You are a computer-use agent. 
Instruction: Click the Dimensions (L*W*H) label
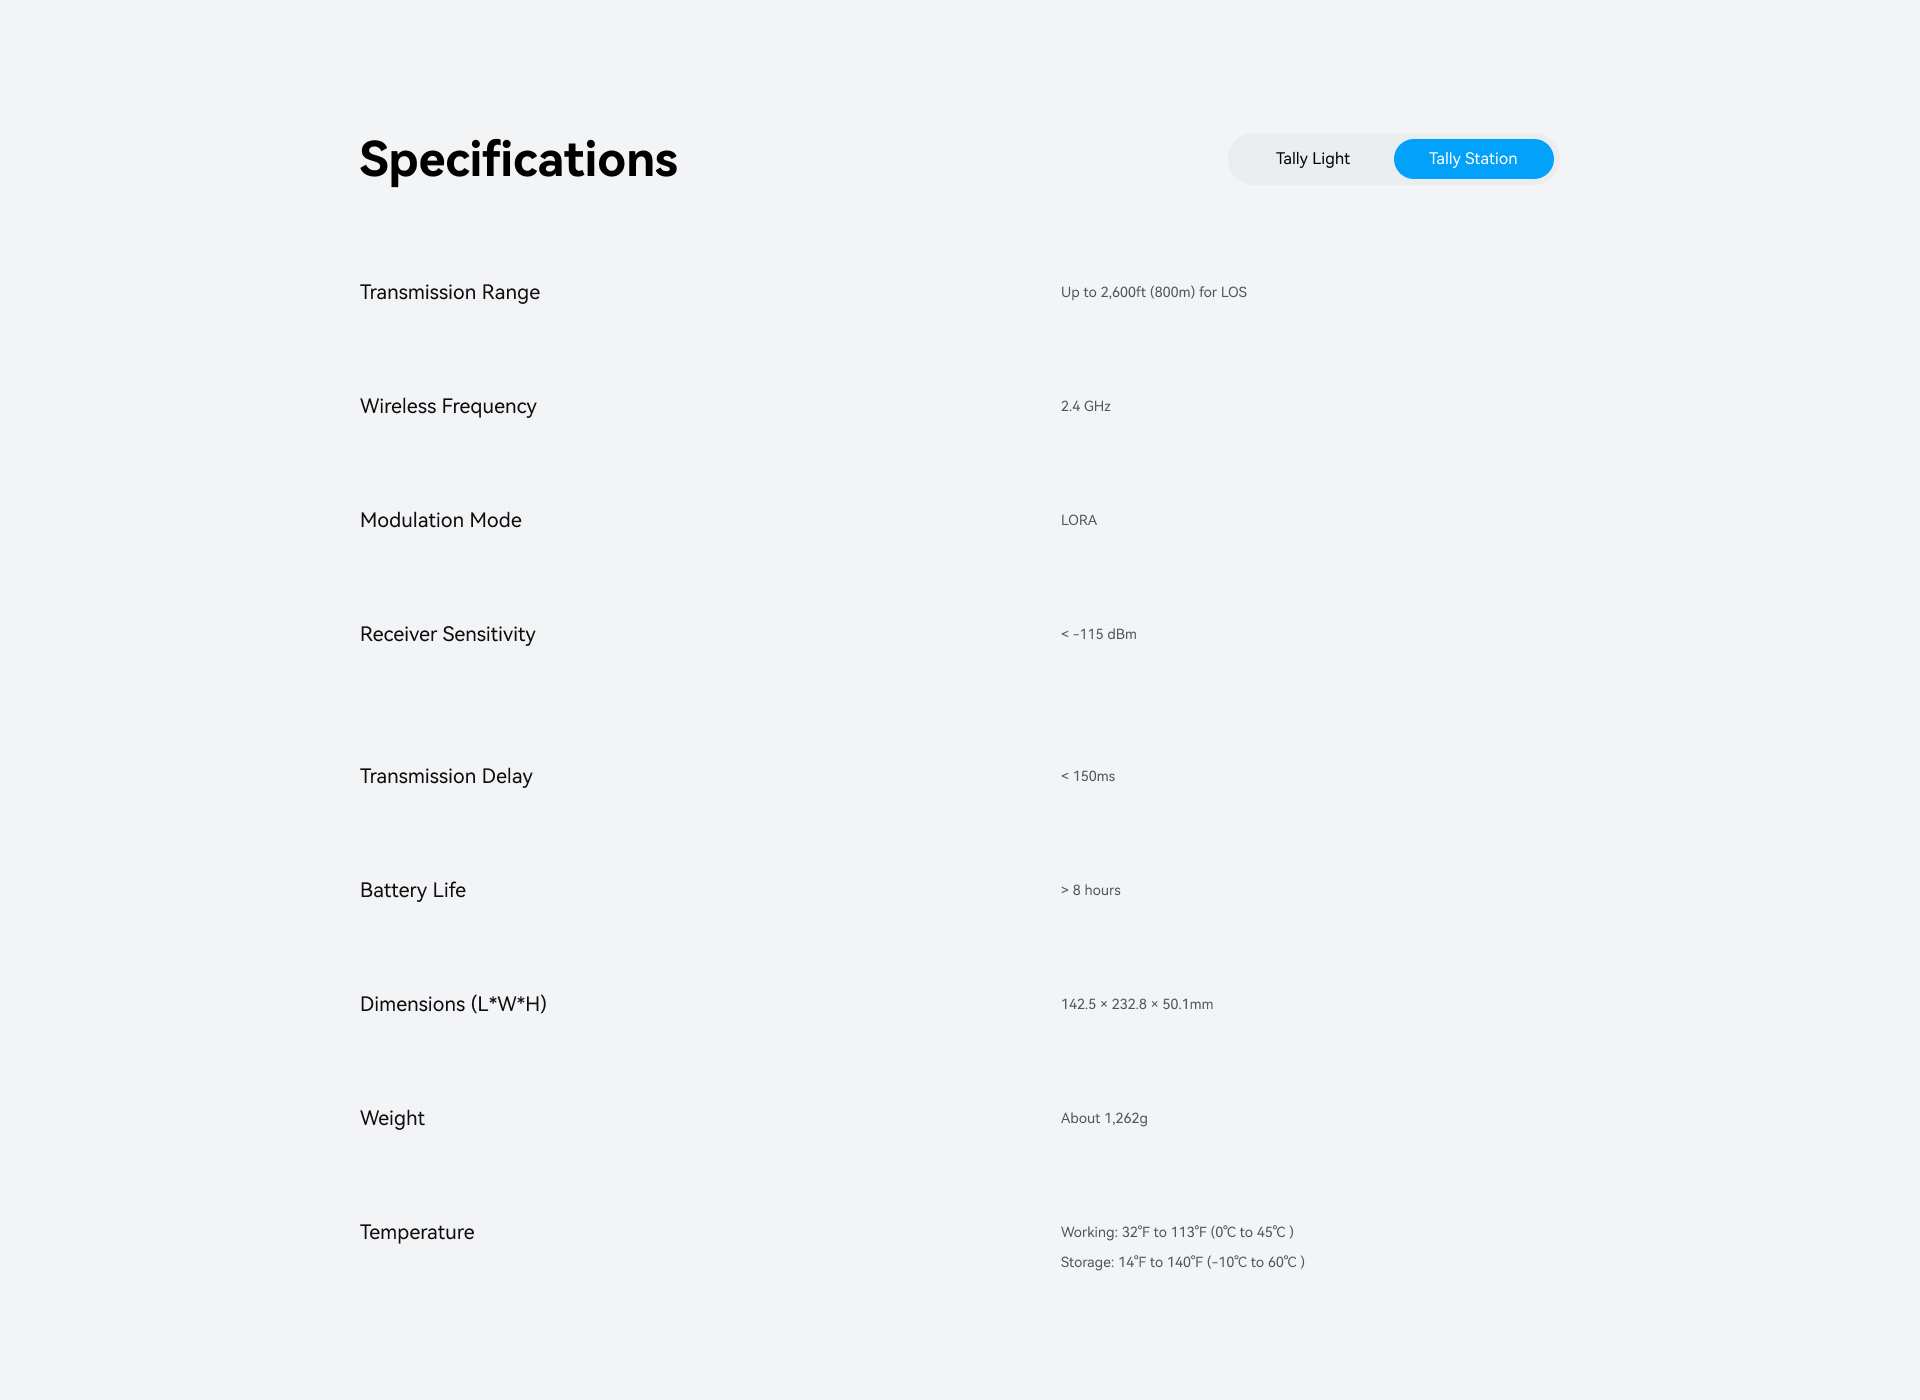453,1004
